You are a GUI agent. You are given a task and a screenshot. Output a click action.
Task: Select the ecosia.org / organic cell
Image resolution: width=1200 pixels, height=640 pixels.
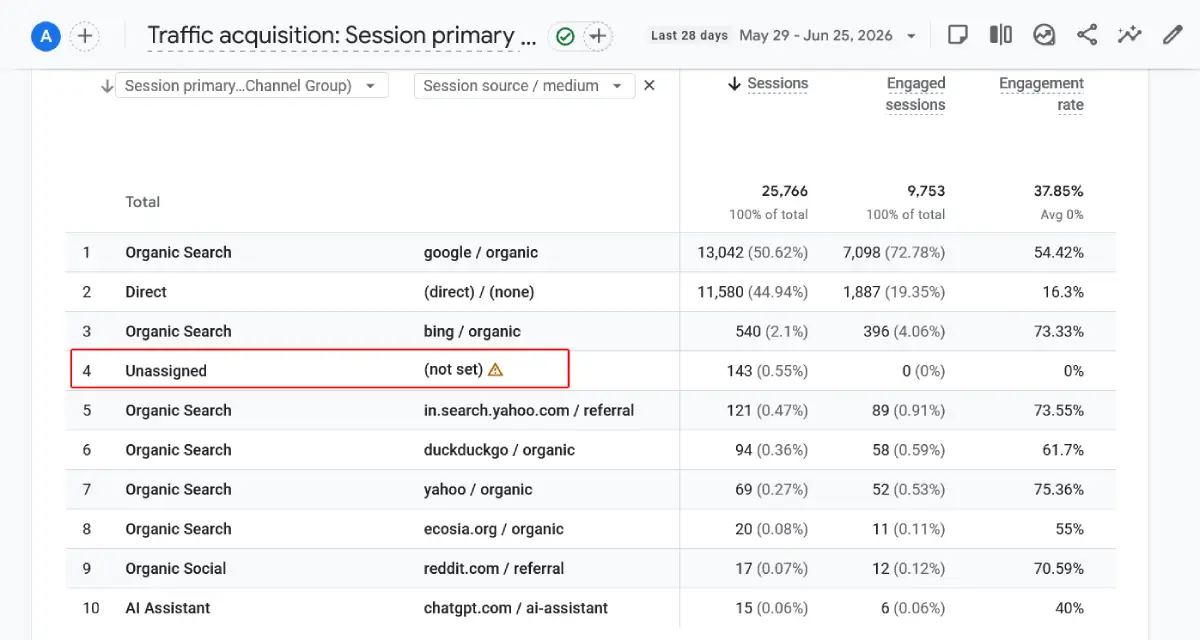pyautogui.click(x=494, y=529)
